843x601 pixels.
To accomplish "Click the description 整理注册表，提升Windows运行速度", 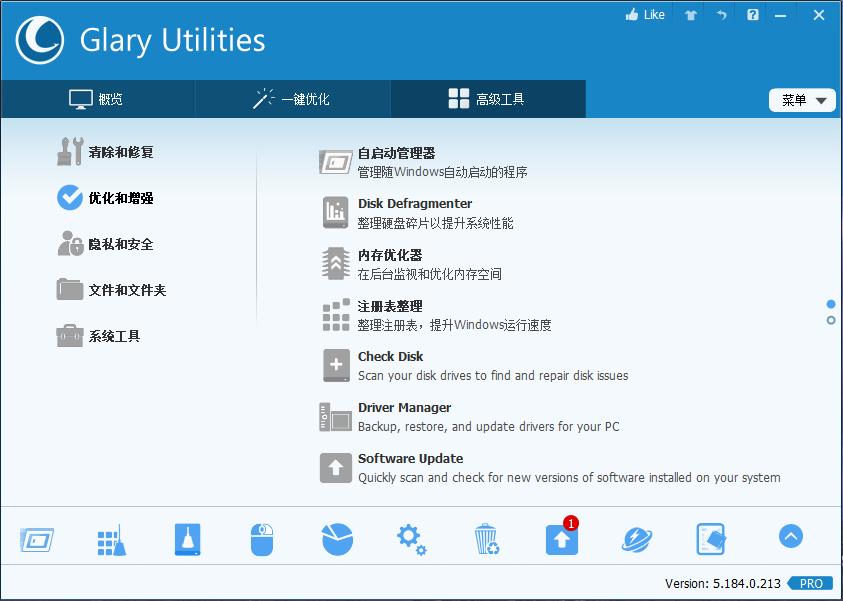I will point(455,325).
